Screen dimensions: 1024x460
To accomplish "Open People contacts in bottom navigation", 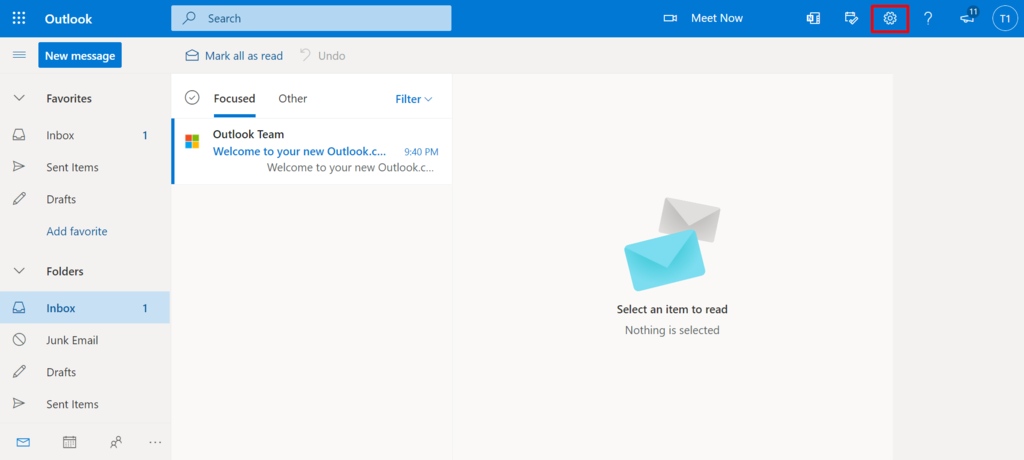I will [x=116, y=442].
